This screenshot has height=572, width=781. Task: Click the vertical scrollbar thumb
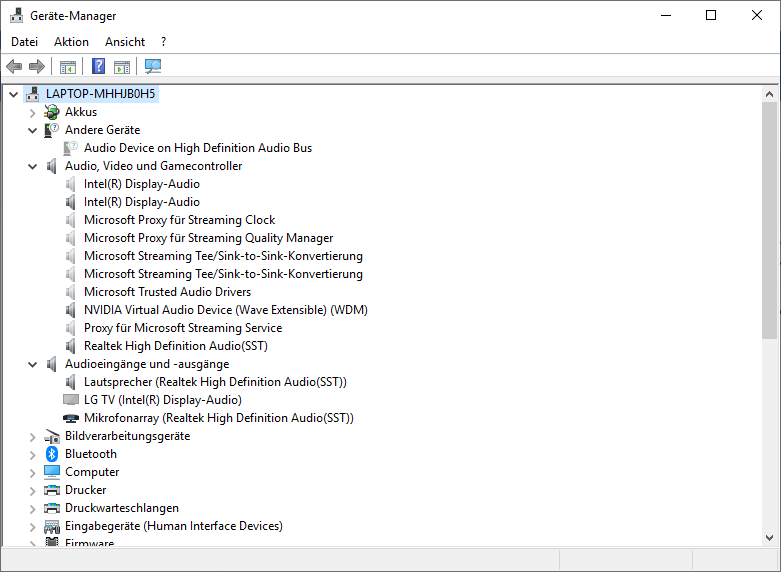click(769, 220)
